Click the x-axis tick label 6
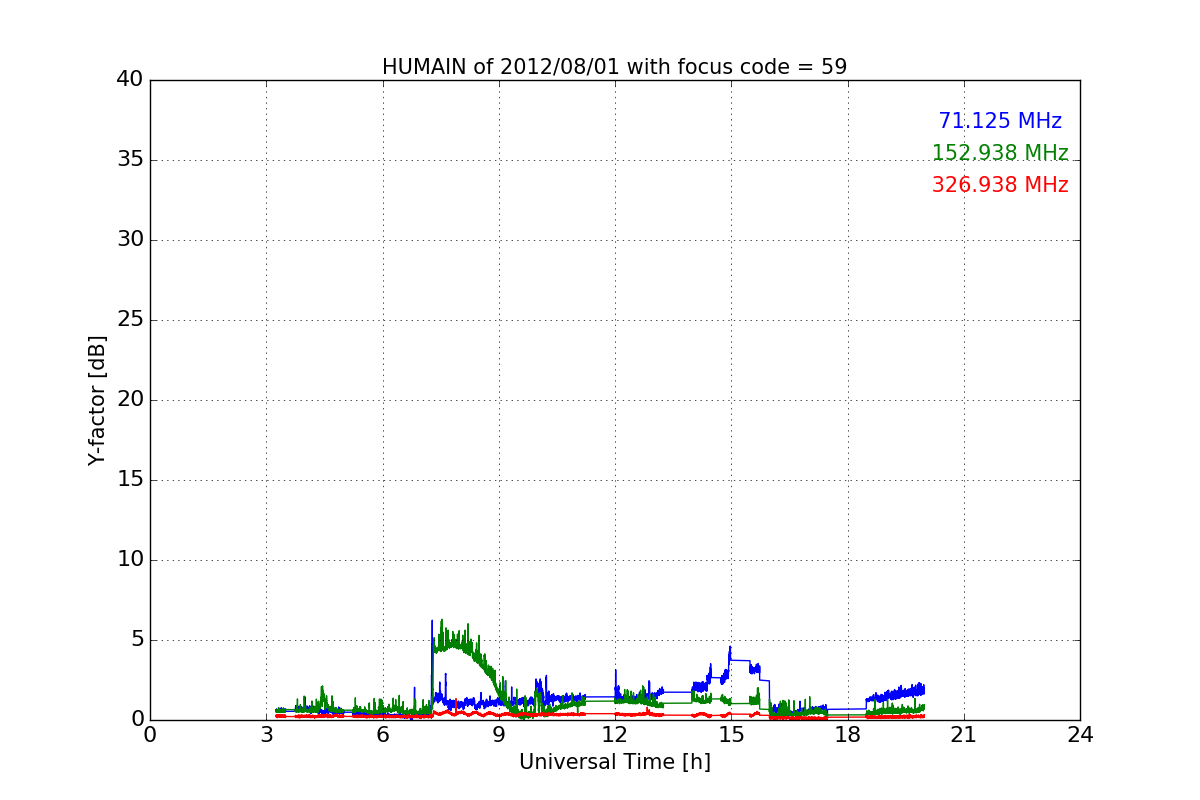 (x=382, y=735)
